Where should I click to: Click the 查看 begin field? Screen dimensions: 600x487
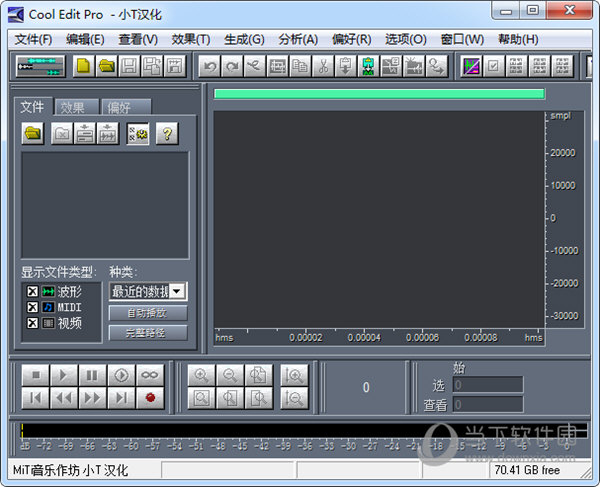488,404
